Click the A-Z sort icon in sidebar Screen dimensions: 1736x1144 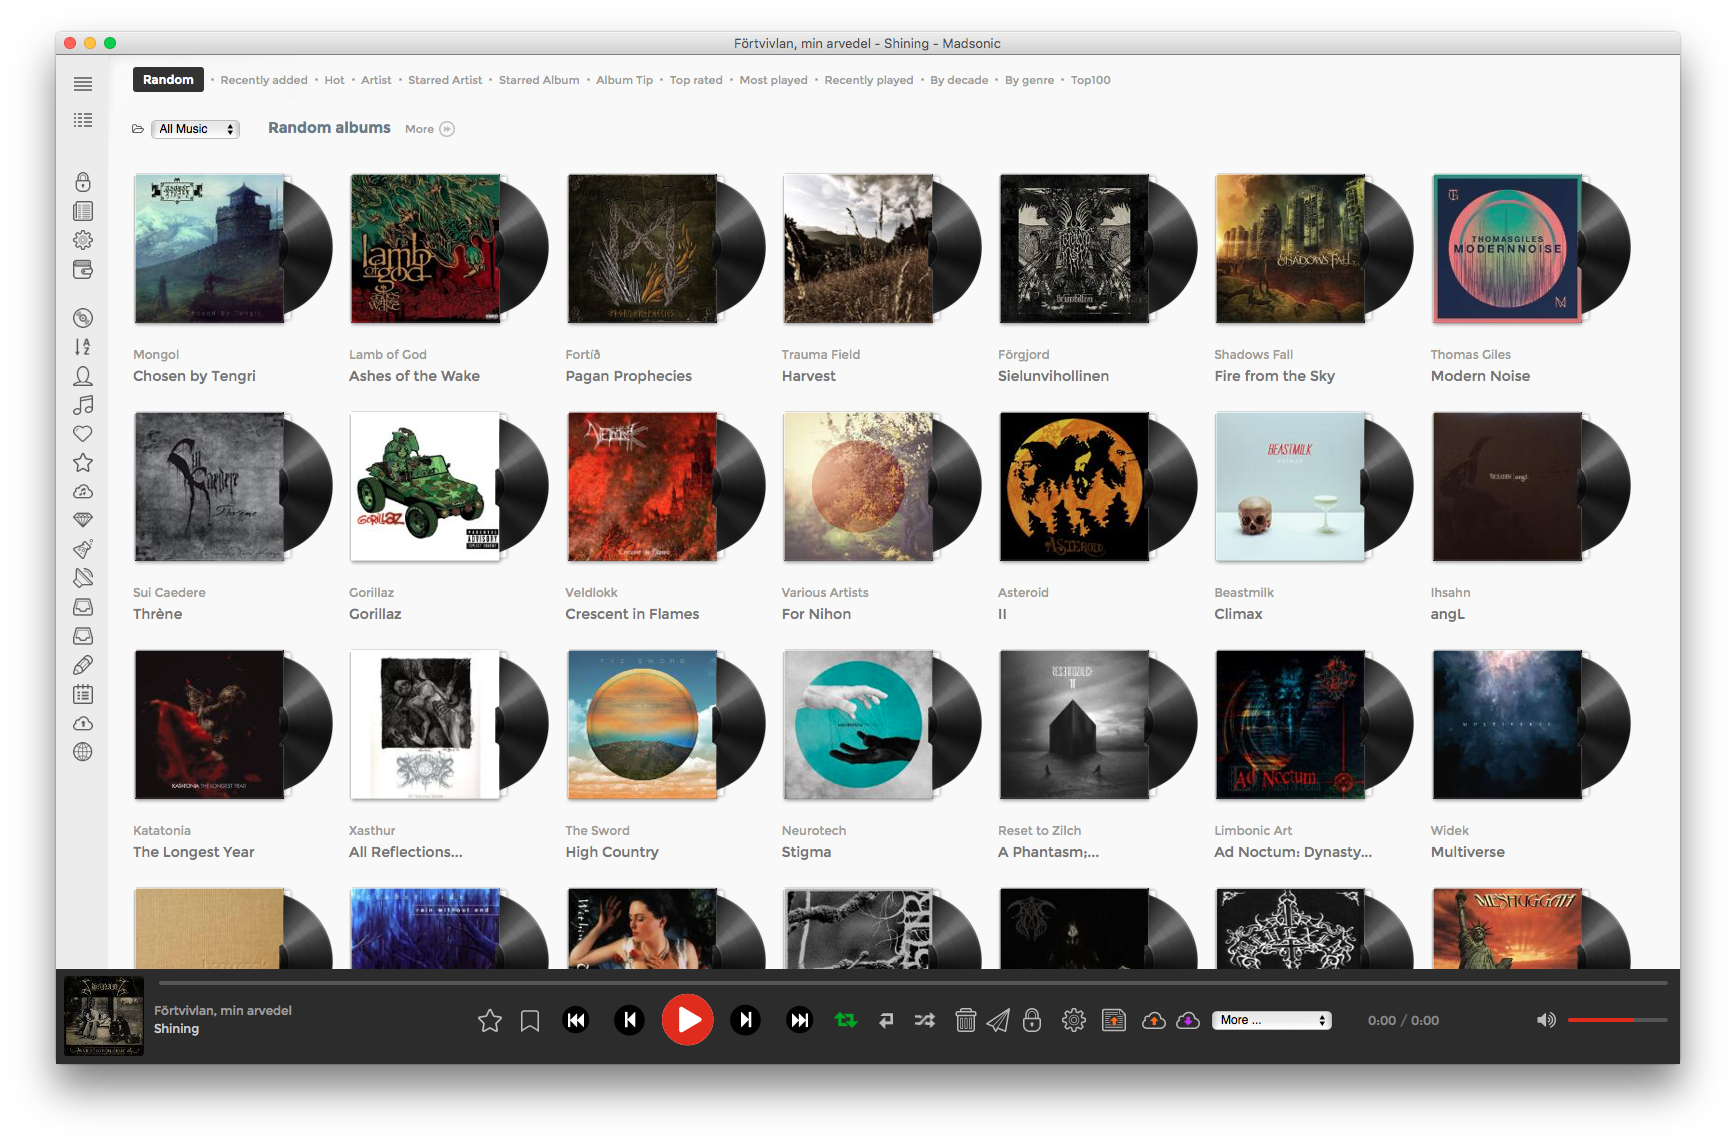[83, 347]
